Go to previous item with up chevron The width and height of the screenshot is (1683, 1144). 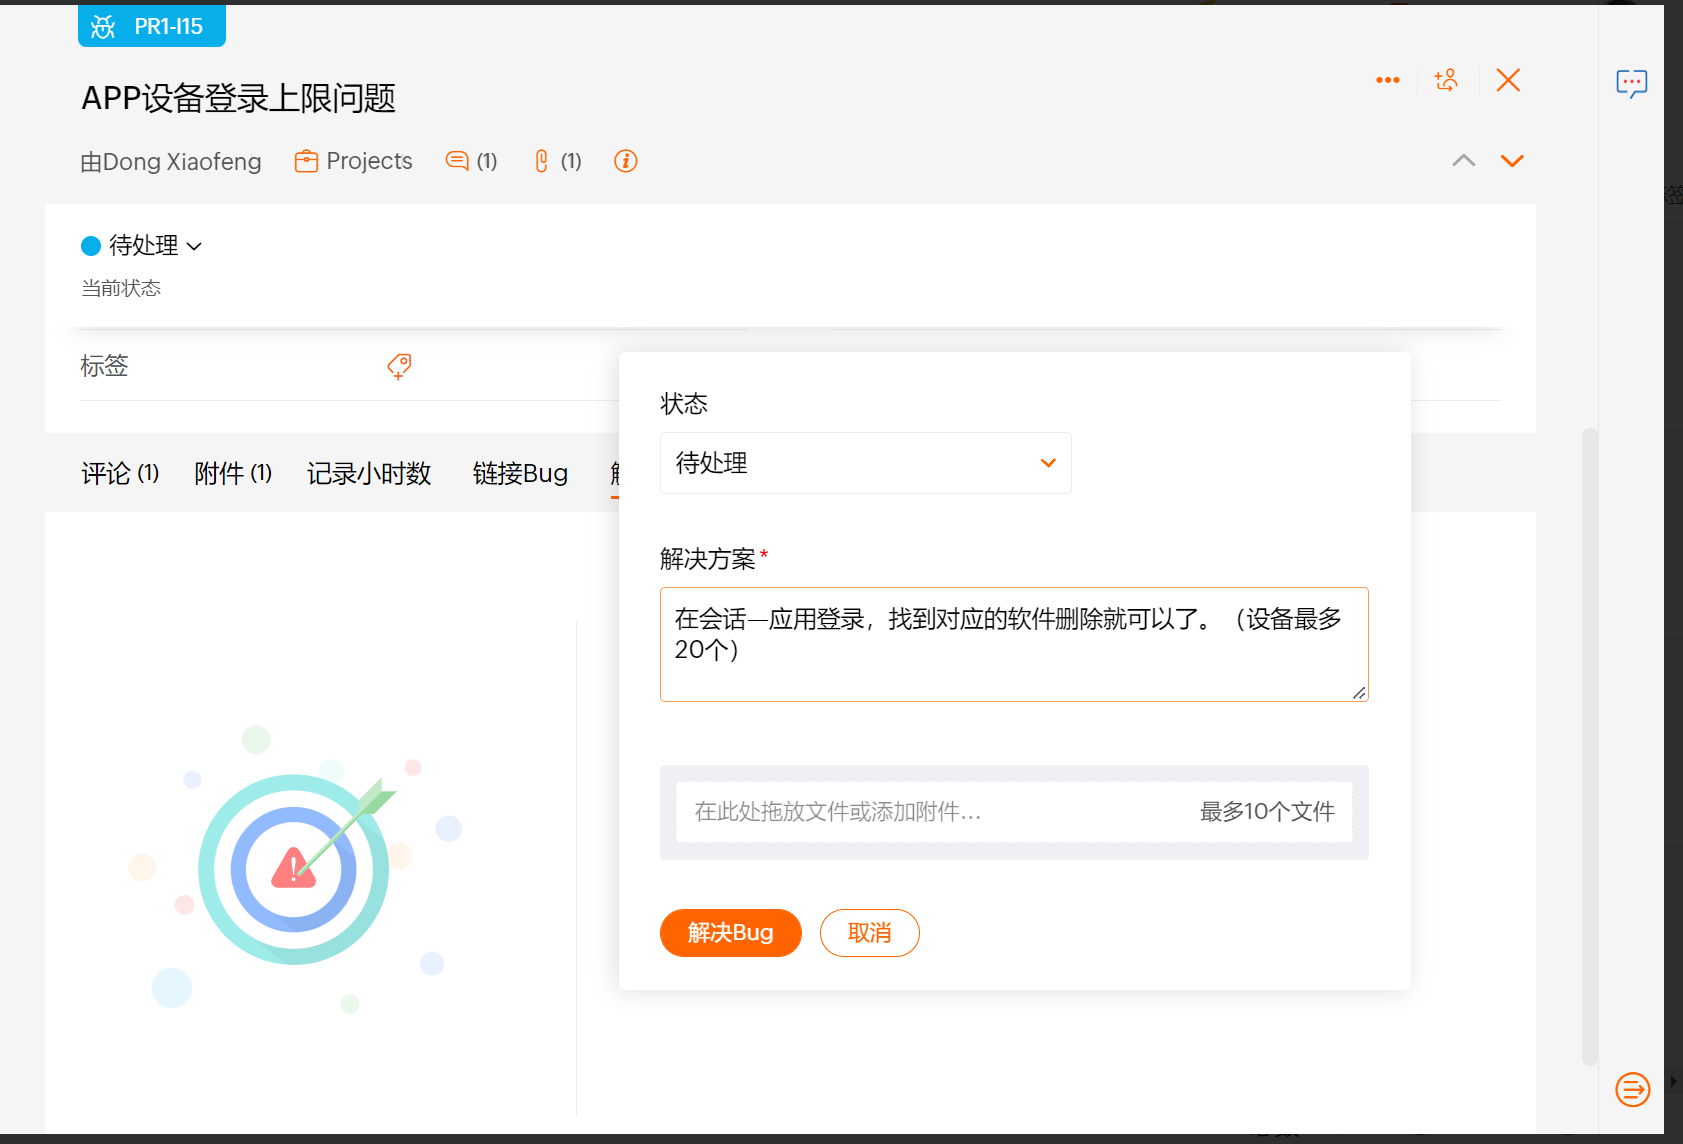click(x=1463, y=161)
